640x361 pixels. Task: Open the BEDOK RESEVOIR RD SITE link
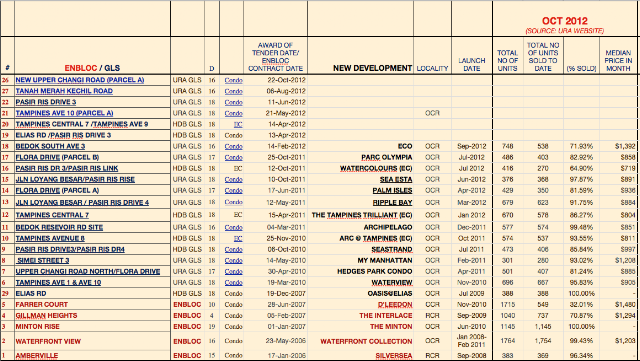[x=59, y=227]
